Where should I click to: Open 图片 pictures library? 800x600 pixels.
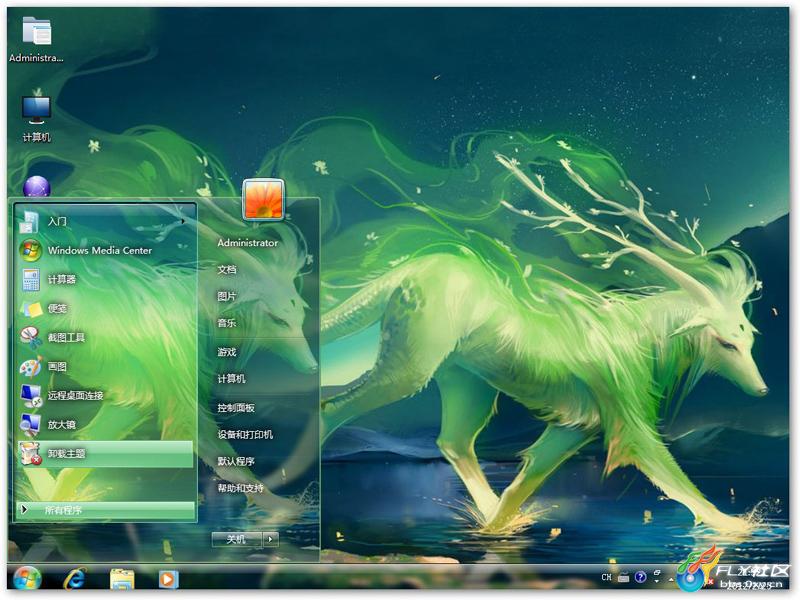[227, 296]
